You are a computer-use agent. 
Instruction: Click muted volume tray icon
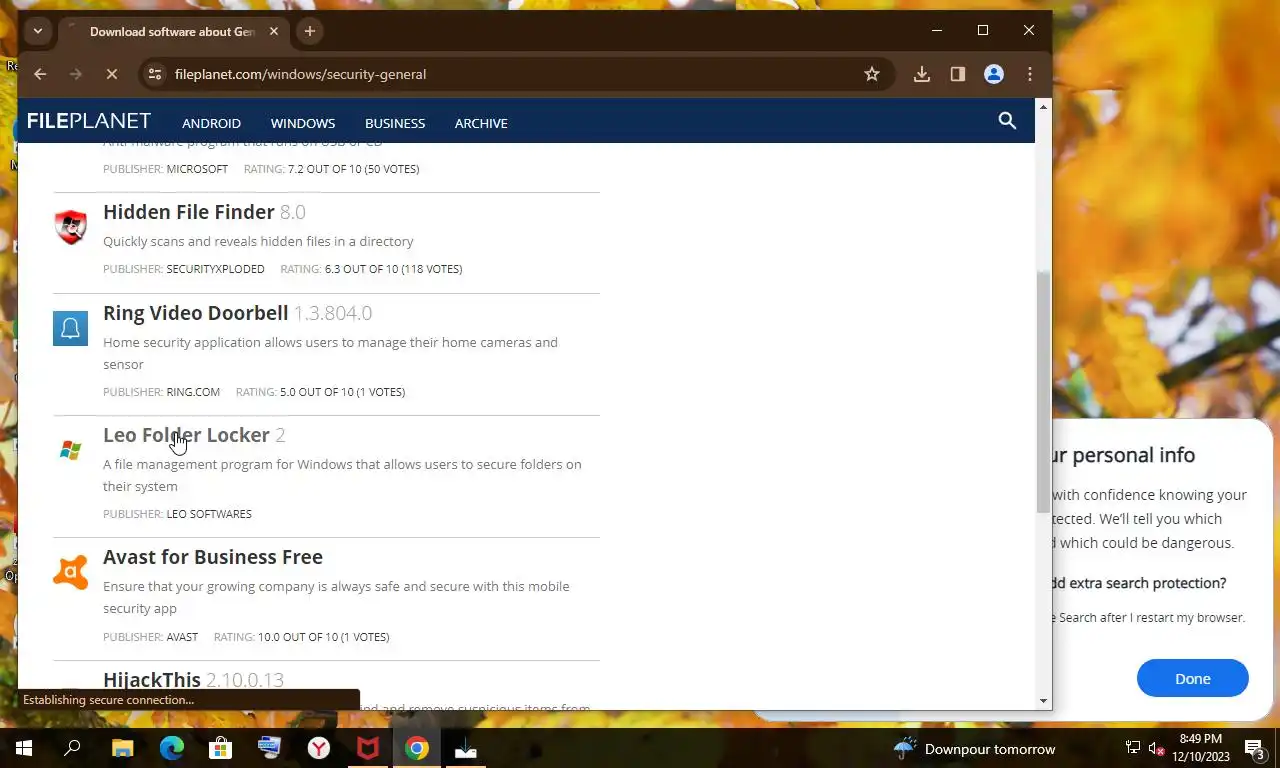(1157, 748)
